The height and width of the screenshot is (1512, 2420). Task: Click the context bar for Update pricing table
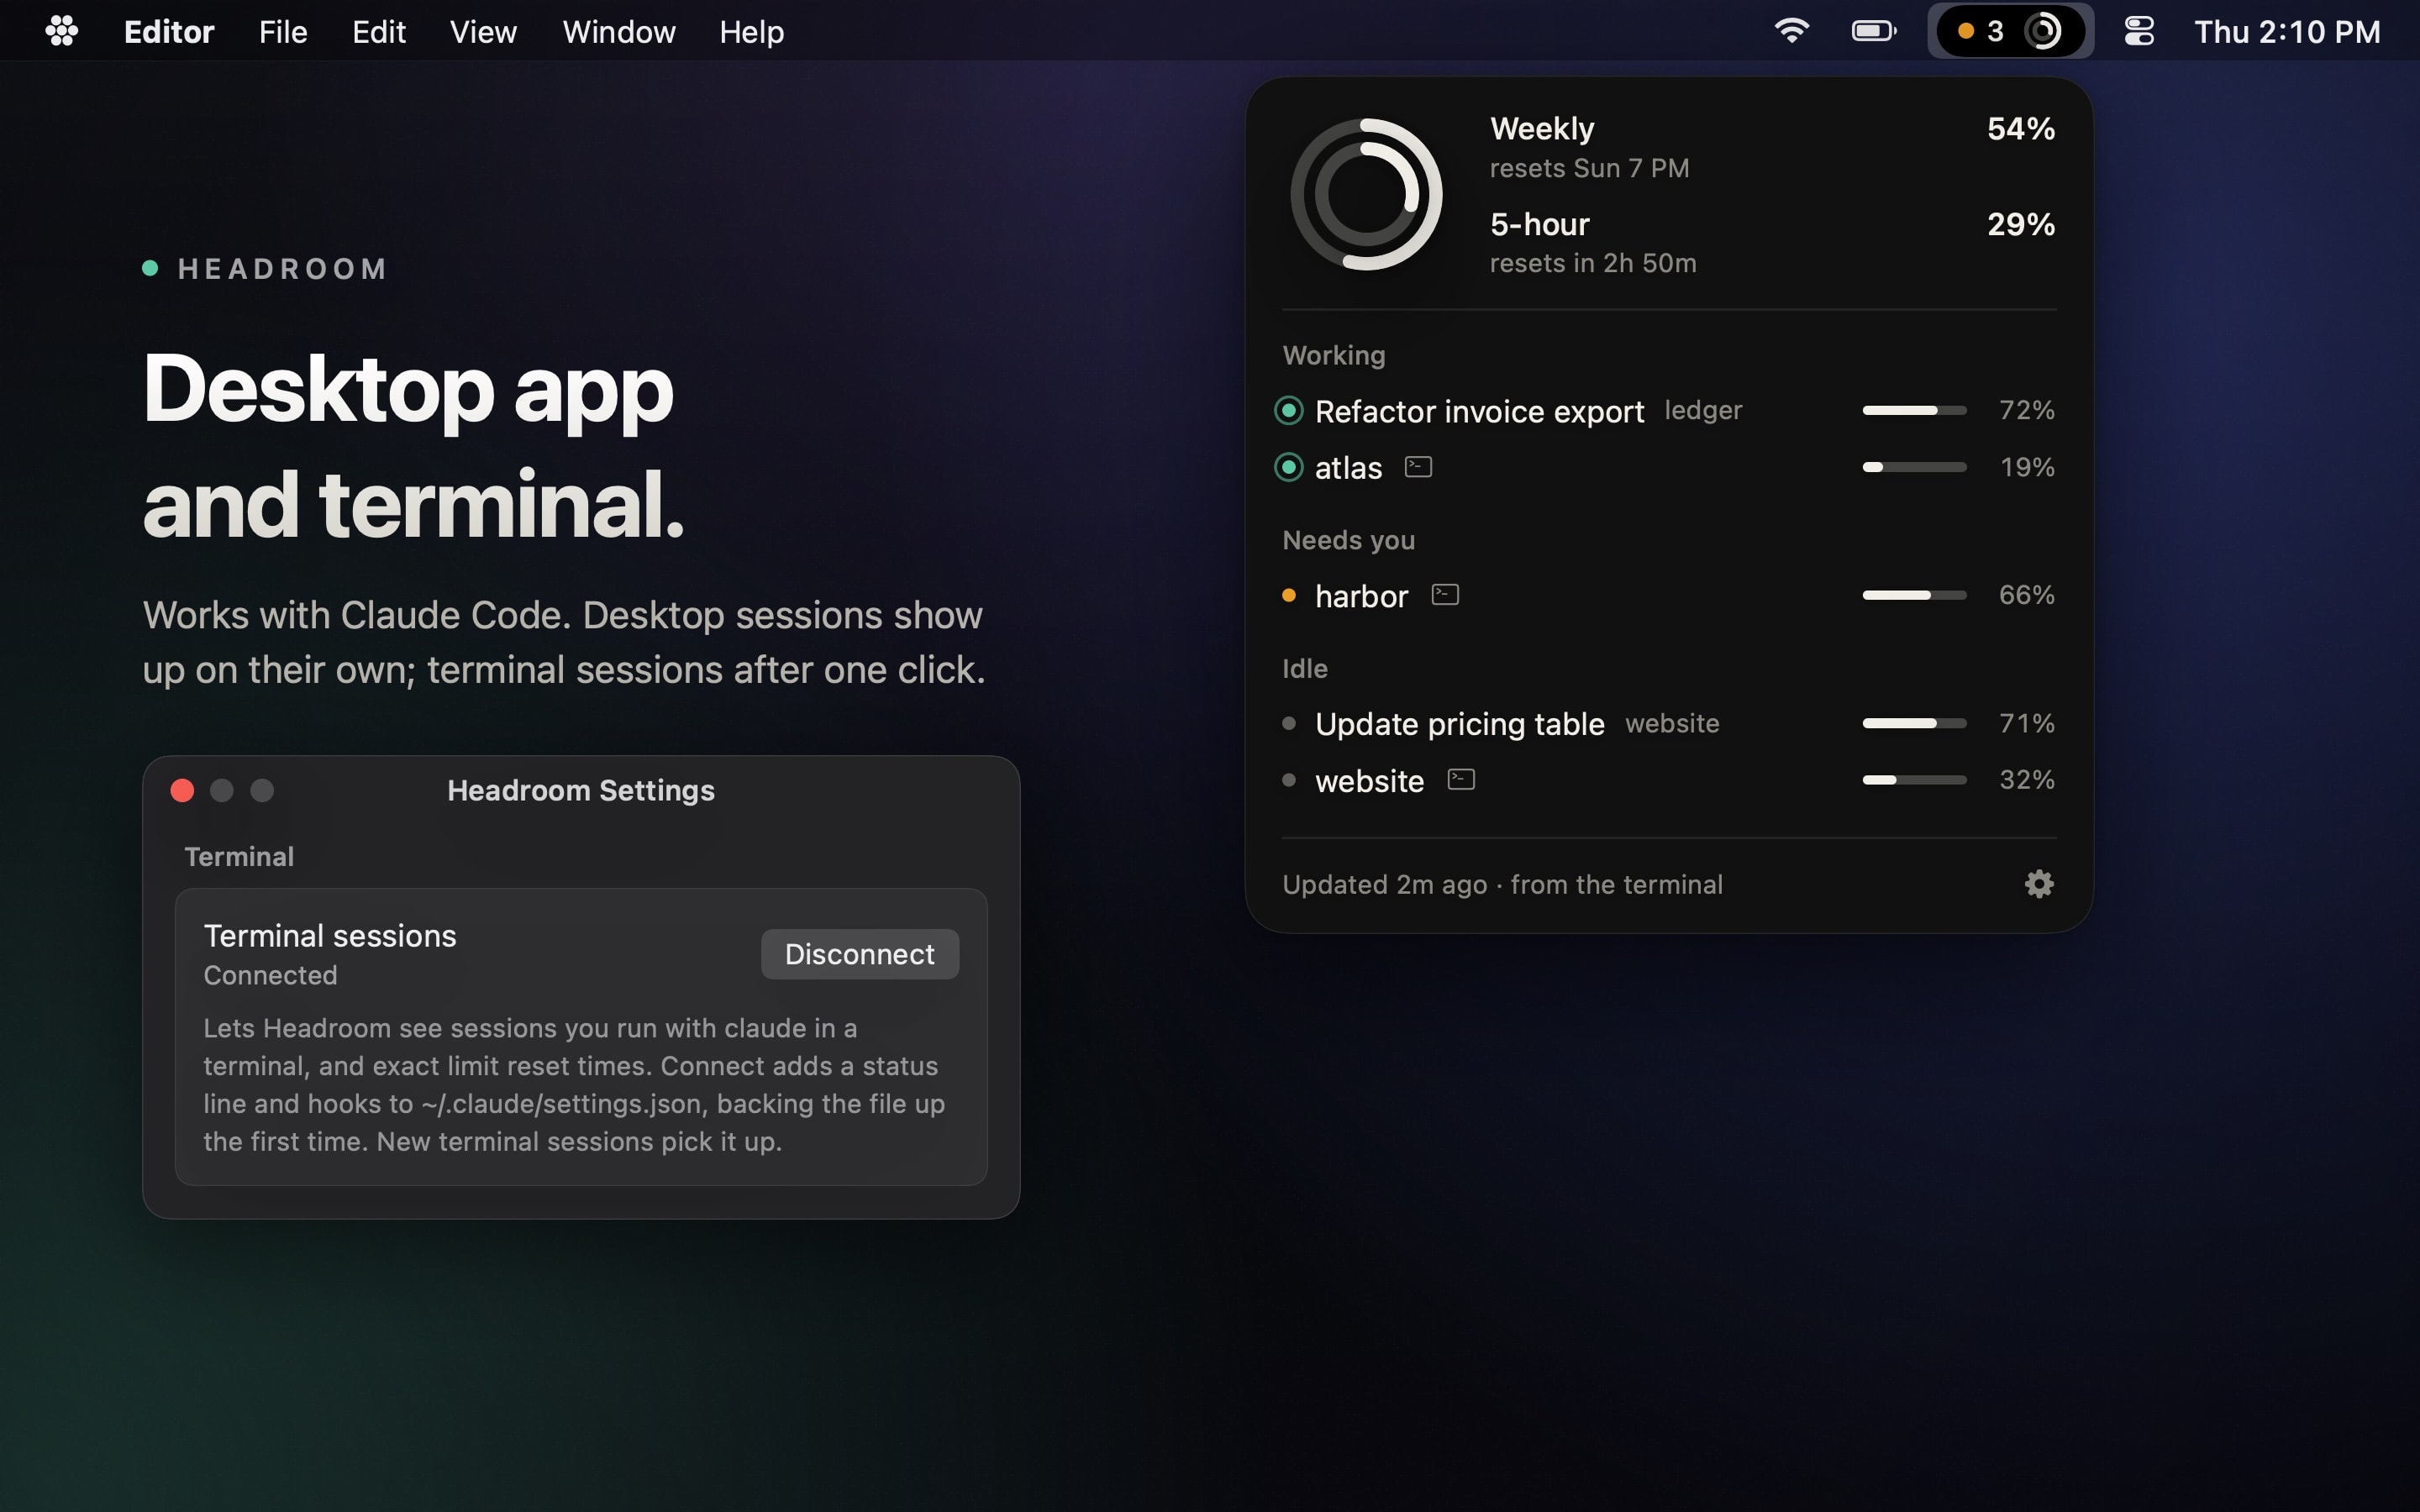pos(1914,723)
